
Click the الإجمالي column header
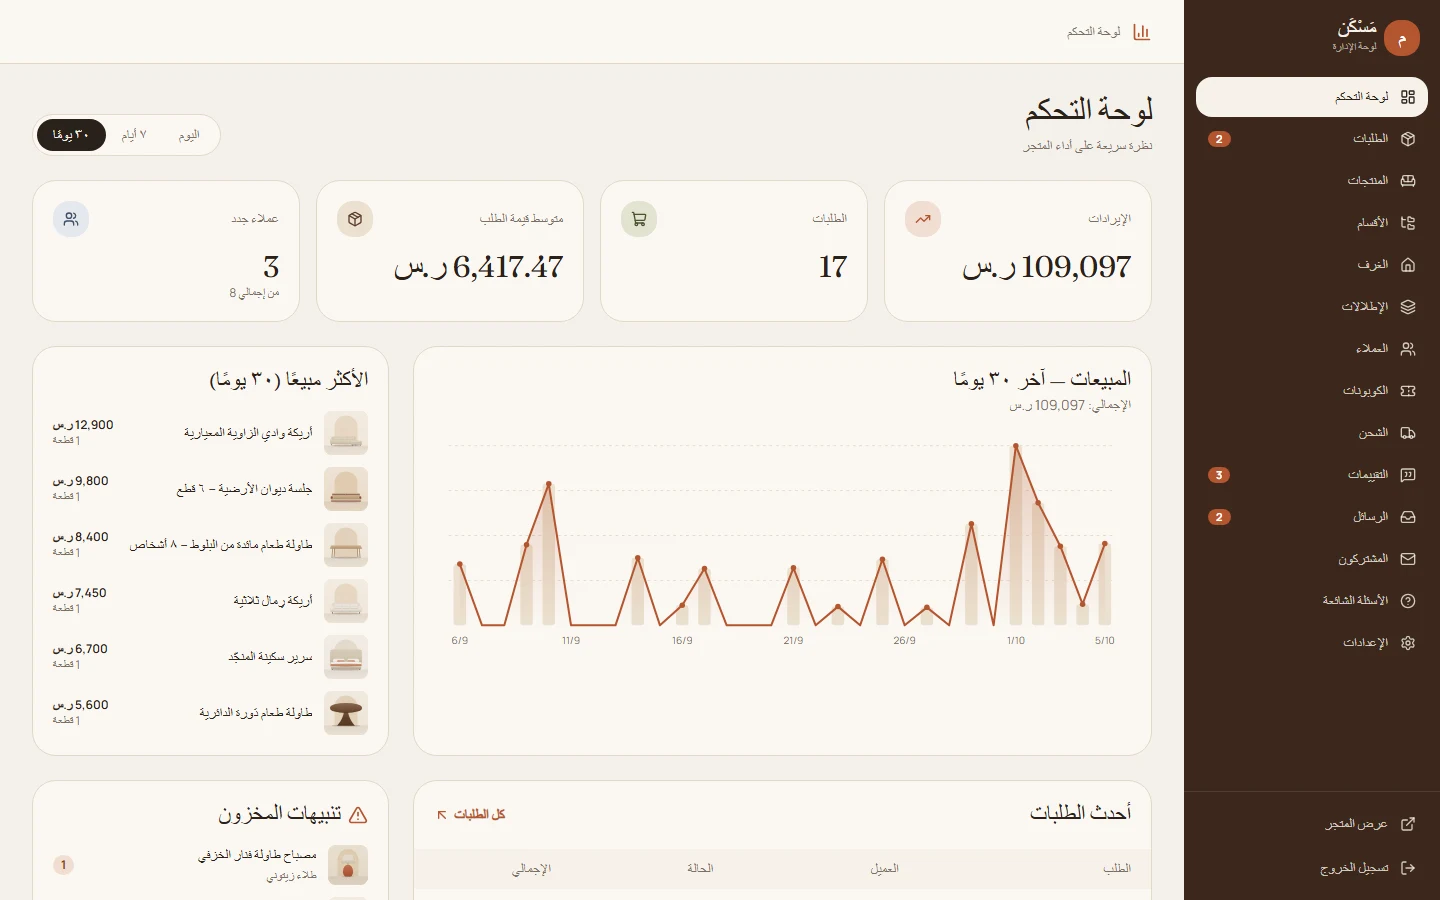(532, 869)
